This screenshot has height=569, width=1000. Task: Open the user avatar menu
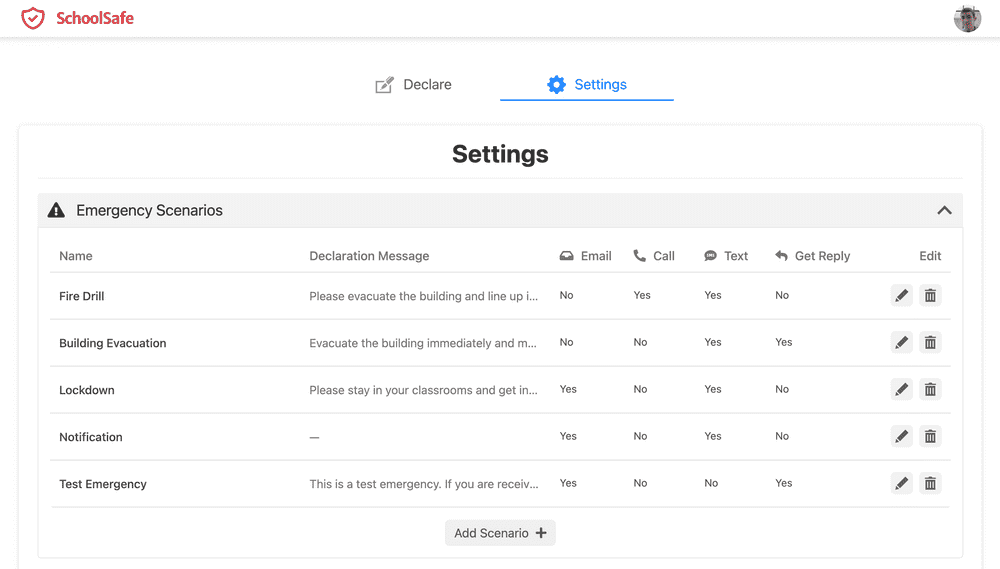[x=967, y=18]
